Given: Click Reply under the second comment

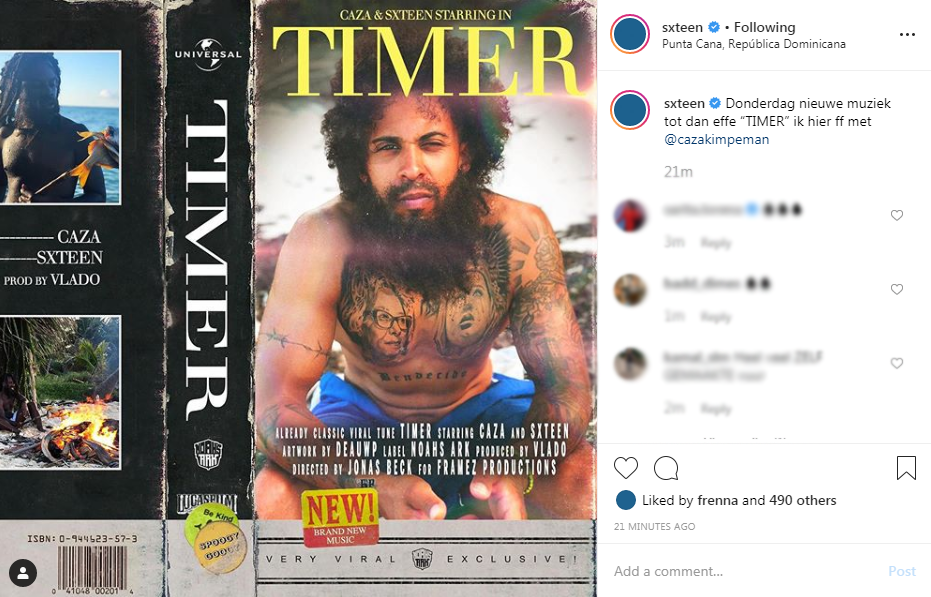Looking at the screenshot, I should coord(715,317).
